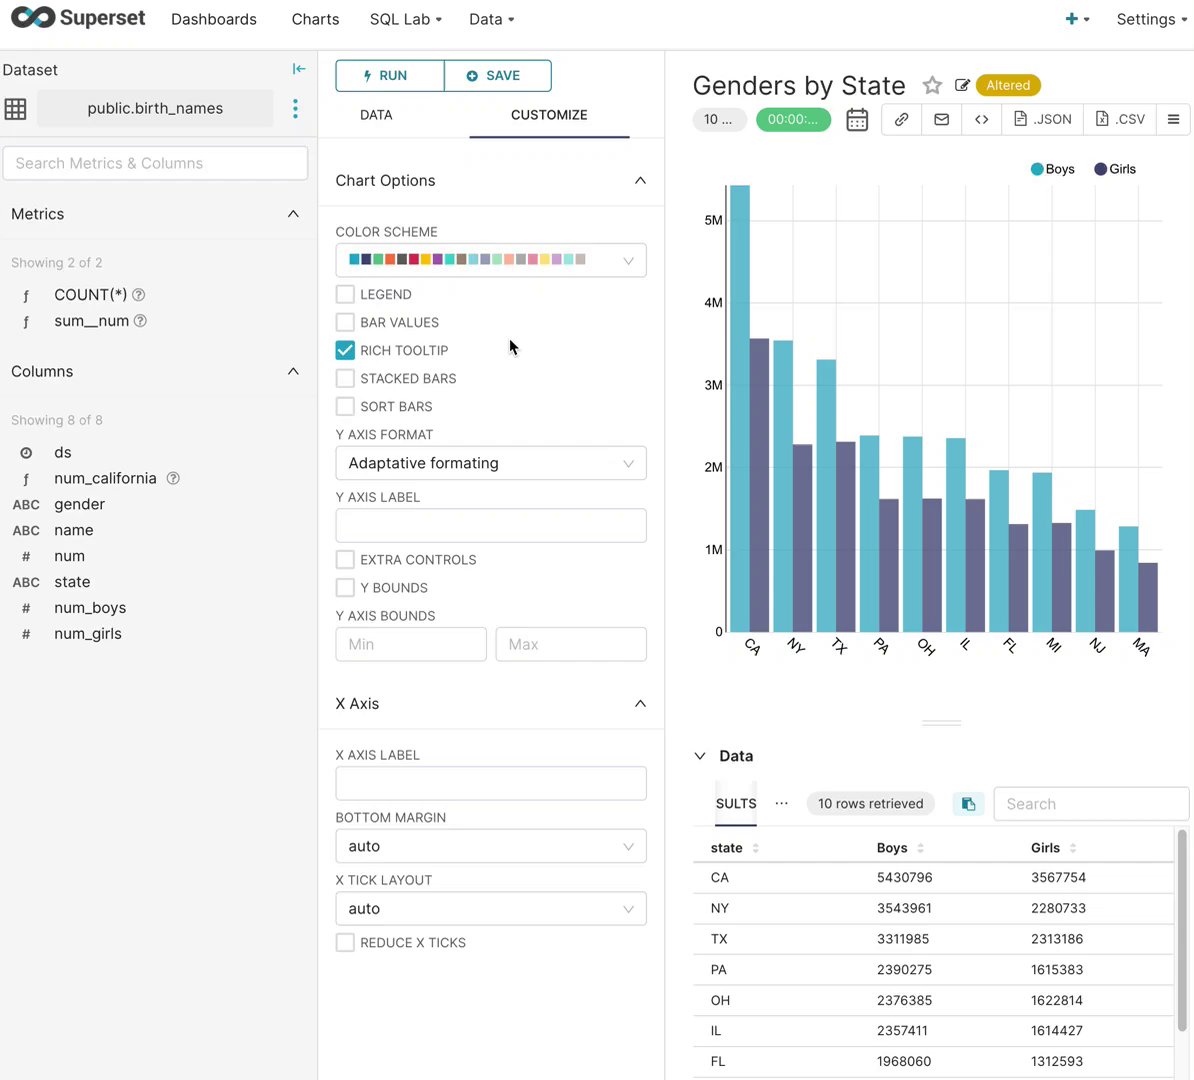Click the info icon next to sum__num

140,321
